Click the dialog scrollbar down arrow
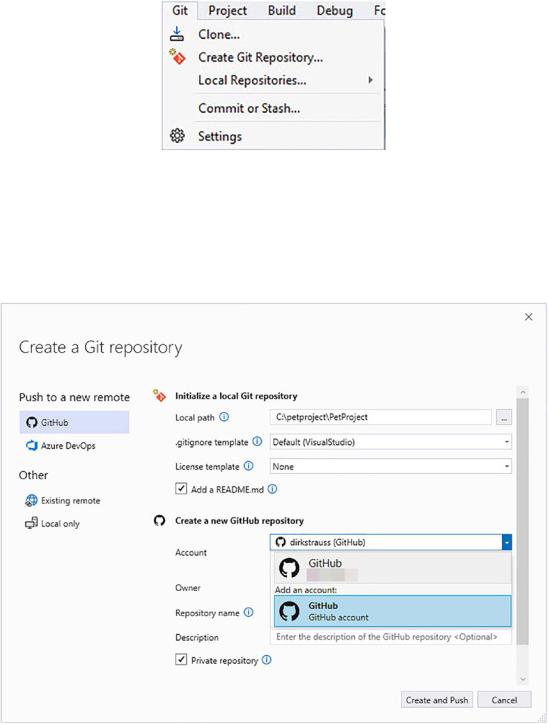This screenshot has width=548, height=724. (x=523, y=679)
